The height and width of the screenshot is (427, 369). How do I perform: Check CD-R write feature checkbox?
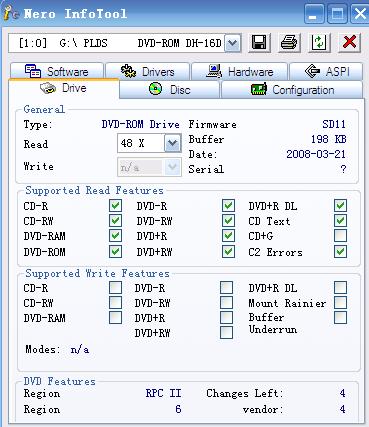[x=115, y=288]
